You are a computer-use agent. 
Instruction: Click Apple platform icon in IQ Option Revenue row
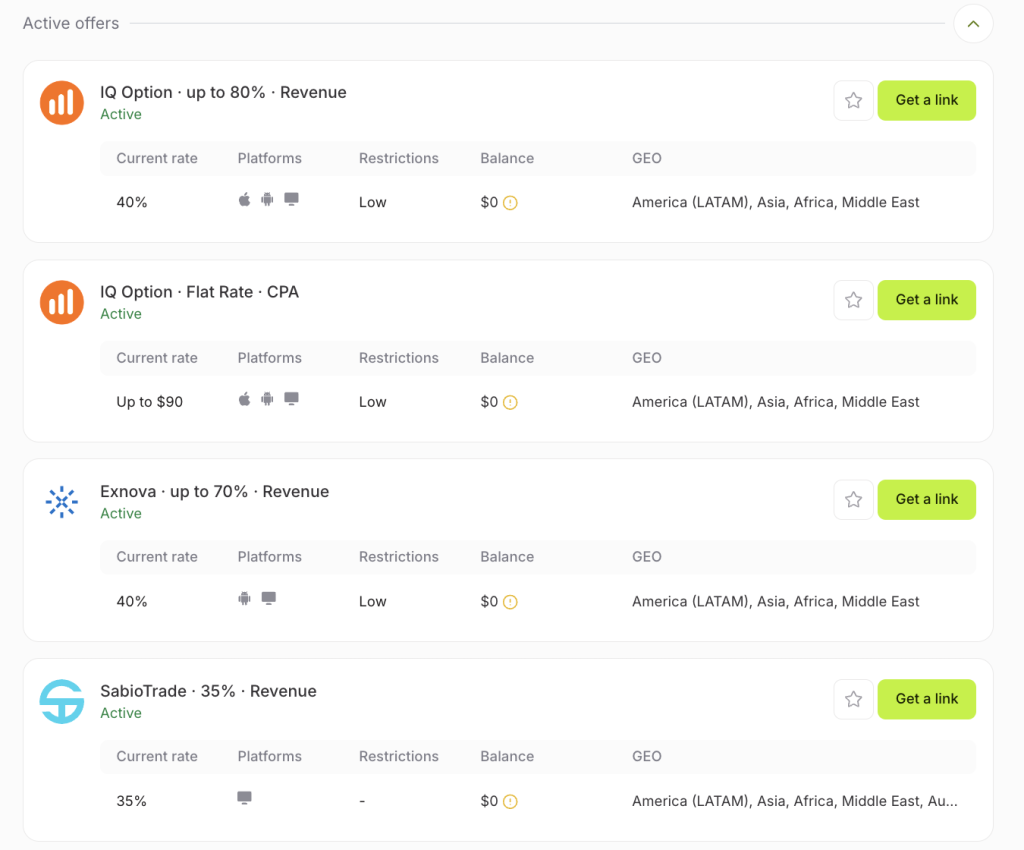244,199
